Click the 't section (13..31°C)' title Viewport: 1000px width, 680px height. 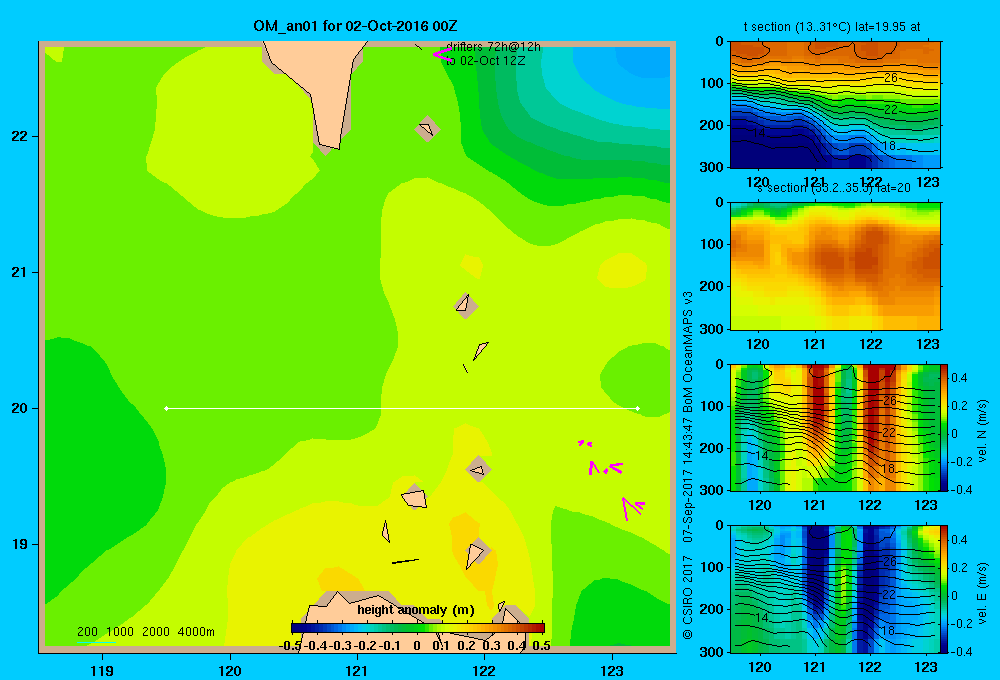[797, 27]
